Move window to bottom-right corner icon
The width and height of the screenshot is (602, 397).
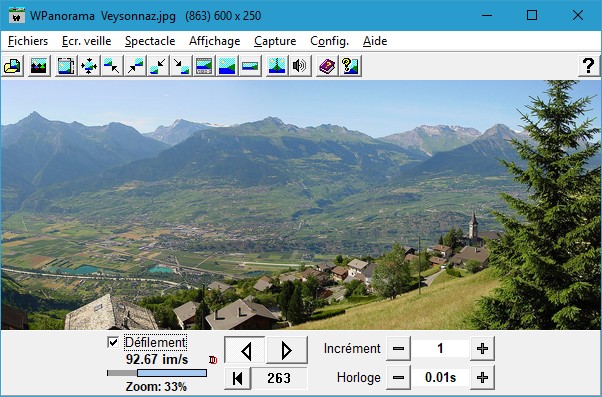[x=181, y=66]
